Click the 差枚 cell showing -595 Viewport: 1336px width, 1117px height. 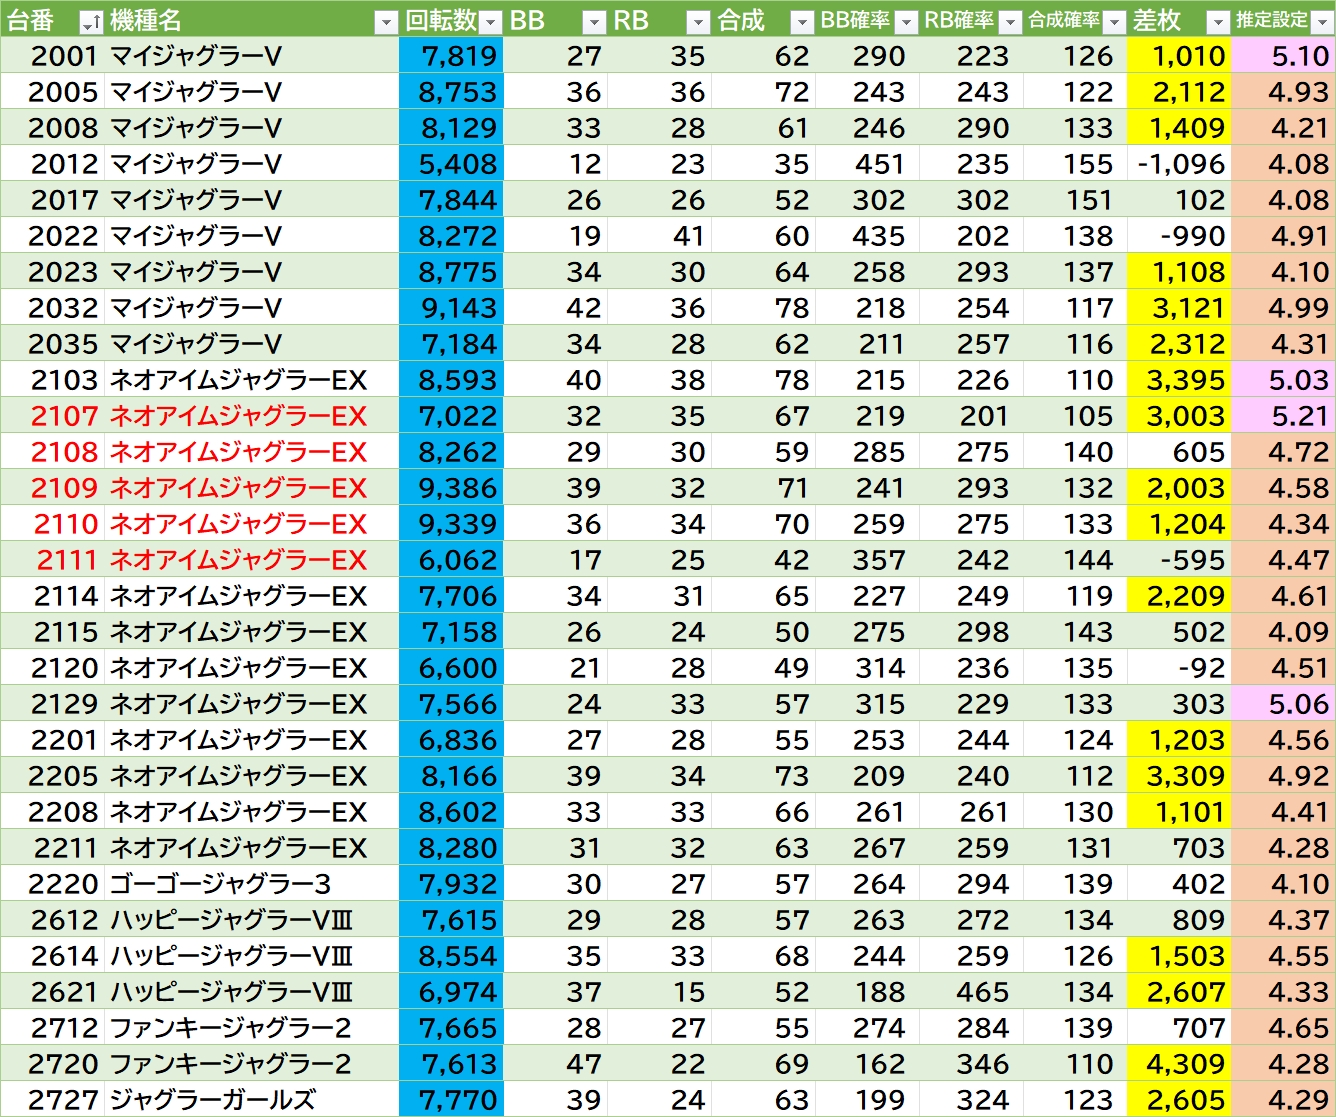coord(1179,560)
